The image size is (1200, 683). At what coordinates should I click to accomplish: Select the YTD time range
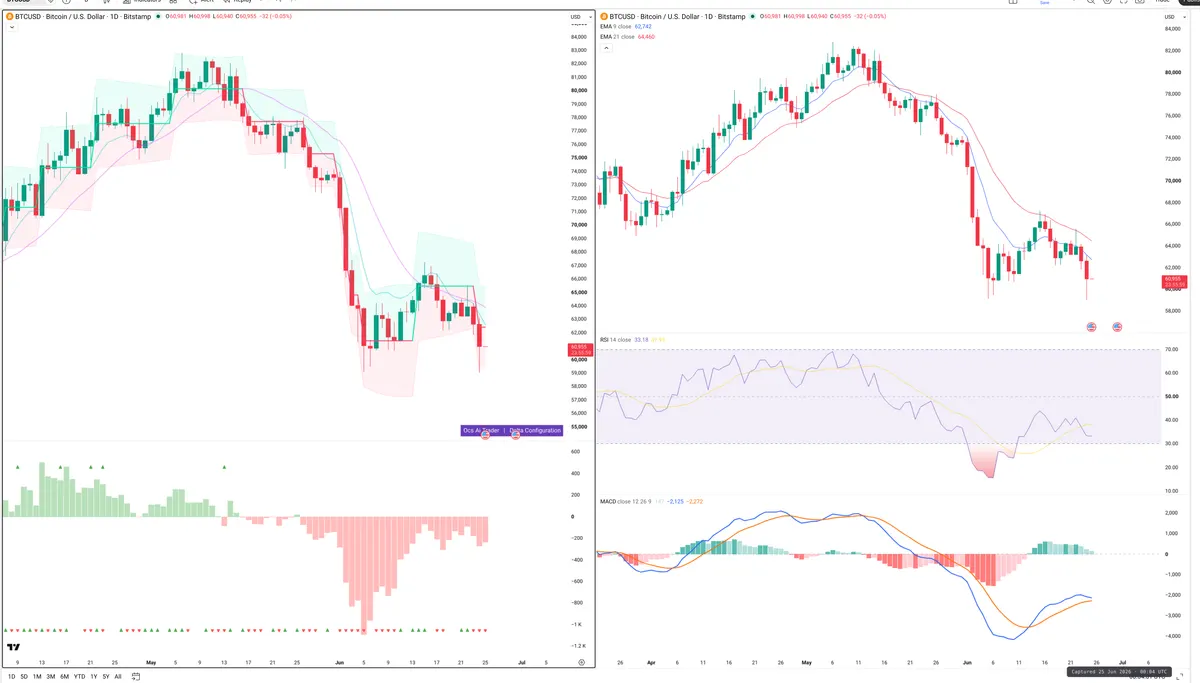(80, 677)
